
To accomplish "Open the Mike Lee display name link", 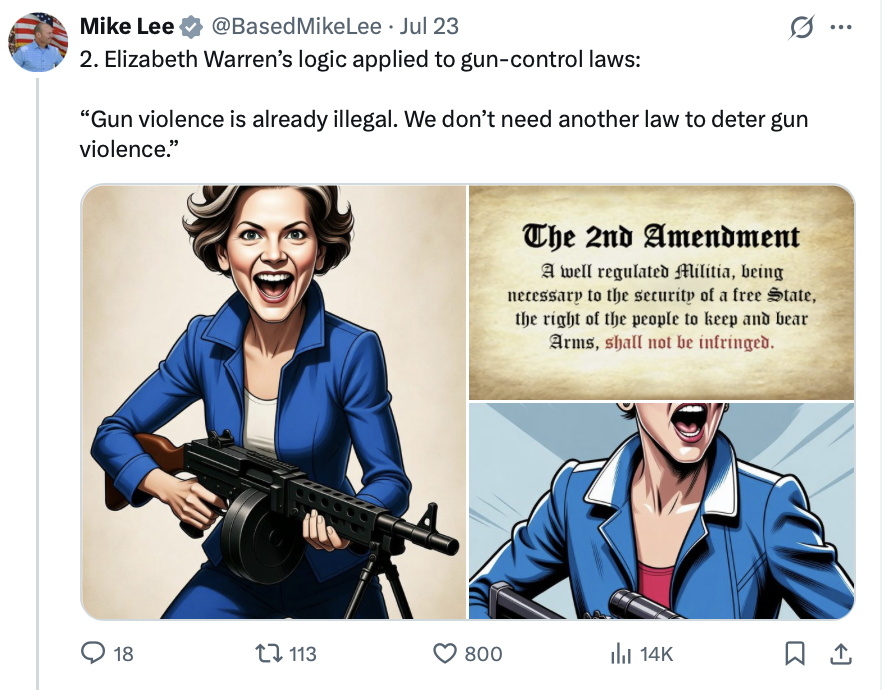I will (x=127, y=26).
